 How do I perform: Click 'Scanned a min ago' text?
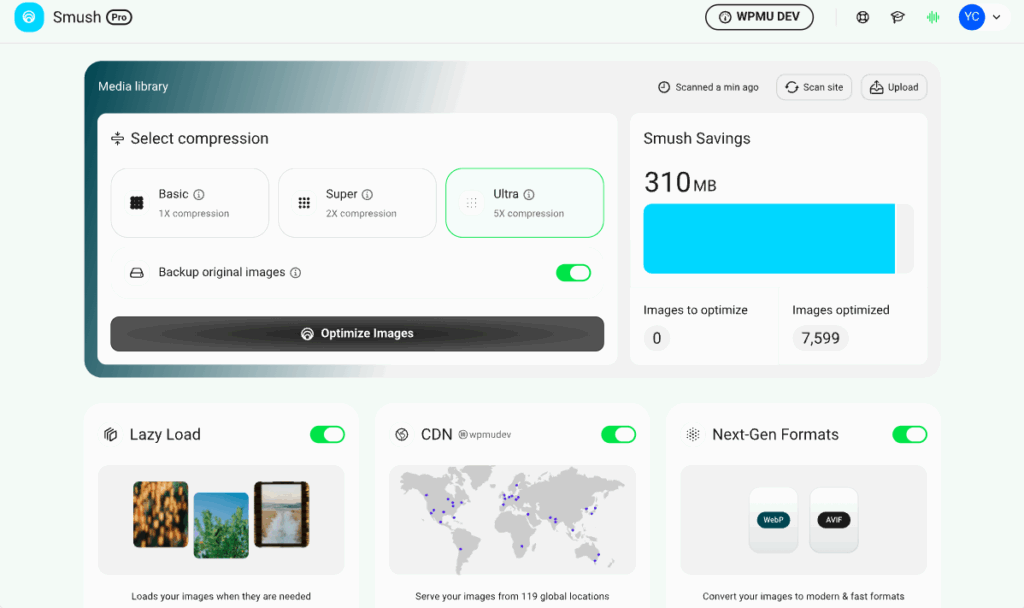point(717,87)
